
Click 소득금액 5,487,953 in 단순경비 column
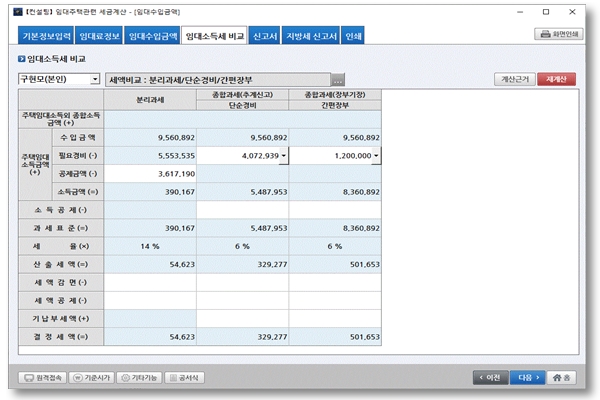tap(243, 192)
